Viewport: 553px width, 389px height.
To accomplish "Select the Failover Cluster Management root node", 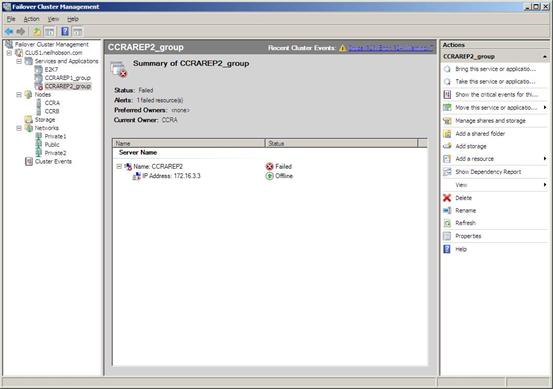I will [x=51, y=44].
